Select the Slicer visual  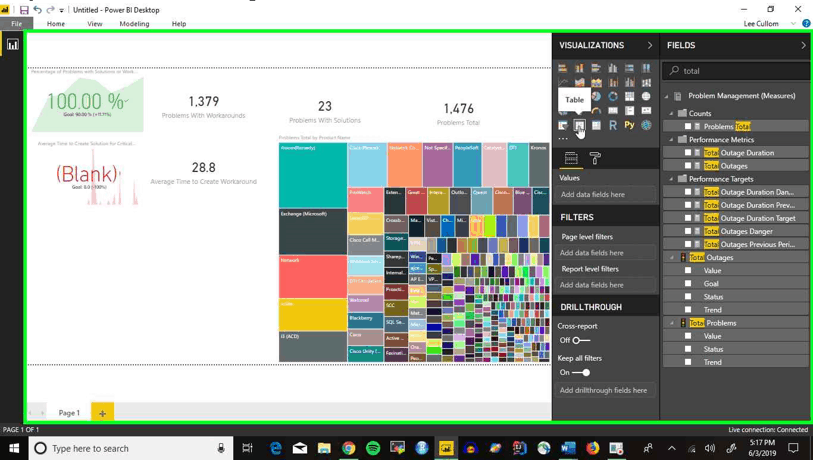point(562,125)
